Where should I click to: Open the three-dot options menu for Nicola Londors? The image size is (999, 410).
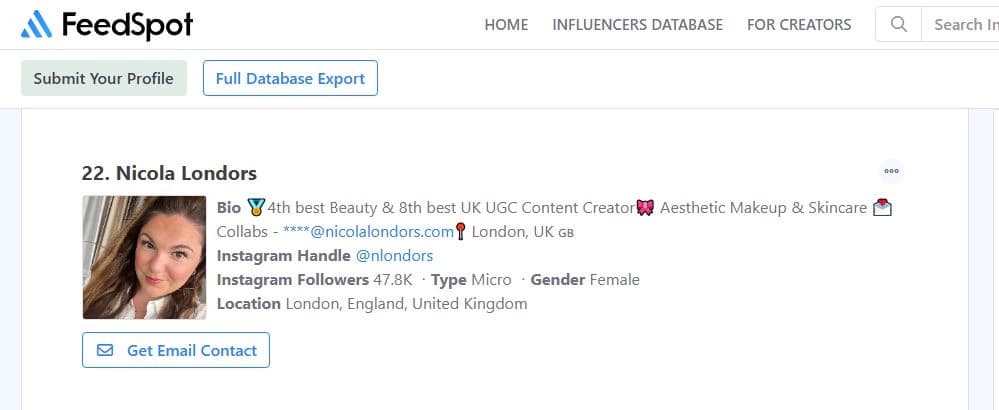coord(891,171)
